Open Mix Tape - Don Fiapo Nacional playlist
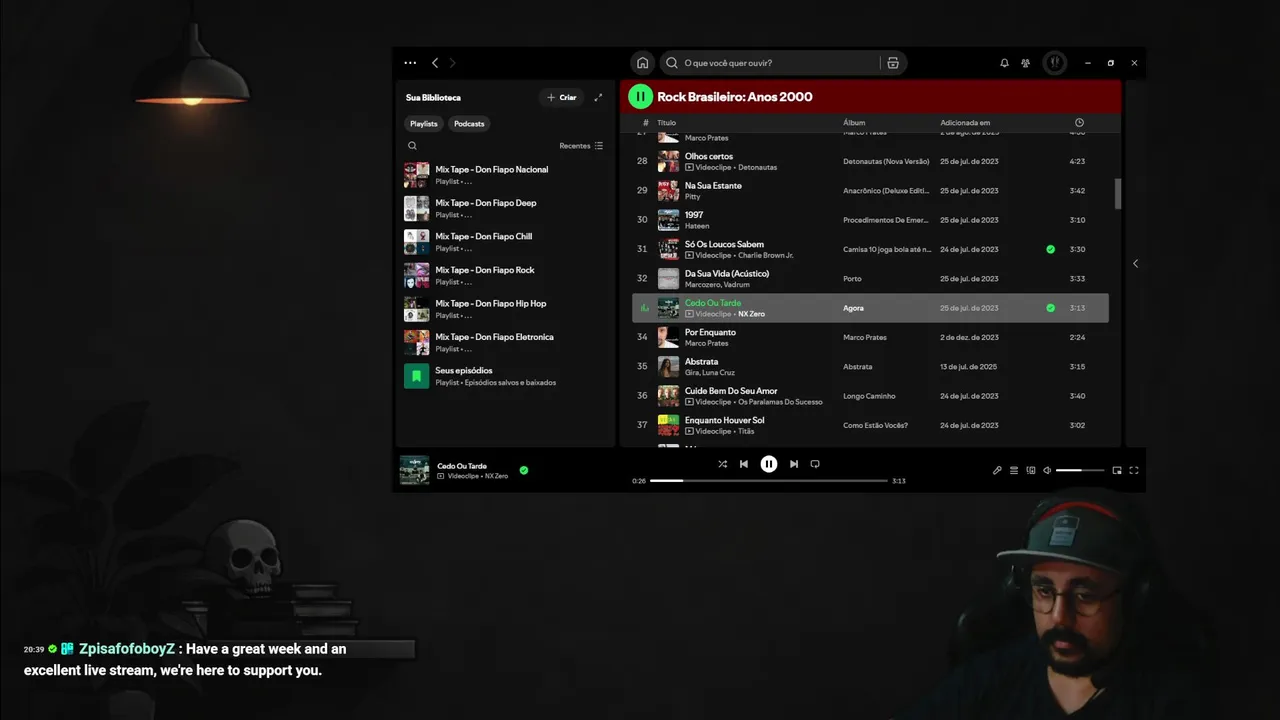This screenshot has height=720, width=1280. point(504,175)
